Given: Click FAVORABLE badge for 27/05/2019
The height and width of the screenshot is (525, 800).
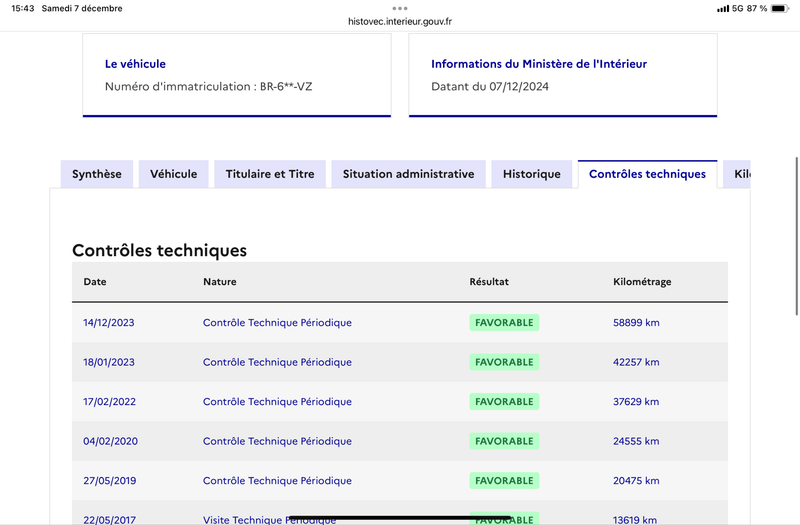Looking at the screenshot, I should pos(504,481).
